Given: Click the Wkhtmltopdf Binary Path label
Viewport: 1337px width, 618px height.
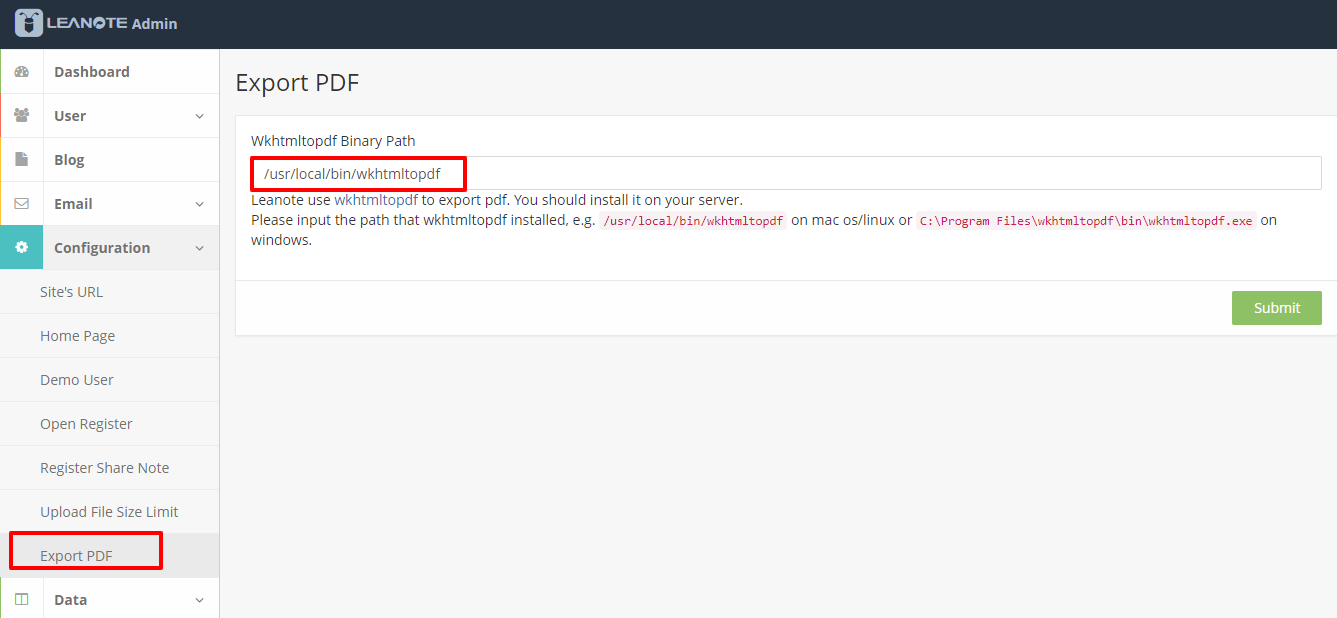Looking at the screenshot, I should click(x=333, y=141).
